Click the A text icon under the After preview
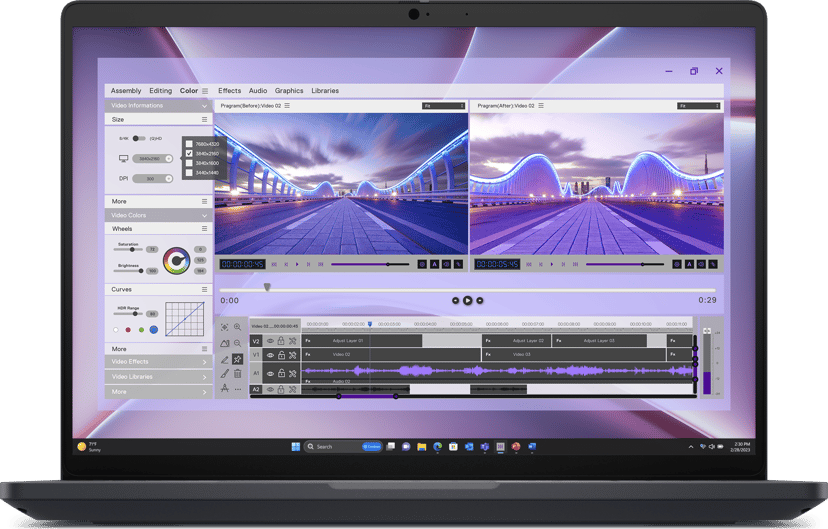Viewport: 828px width, 529px height. (x=689, y=264)
